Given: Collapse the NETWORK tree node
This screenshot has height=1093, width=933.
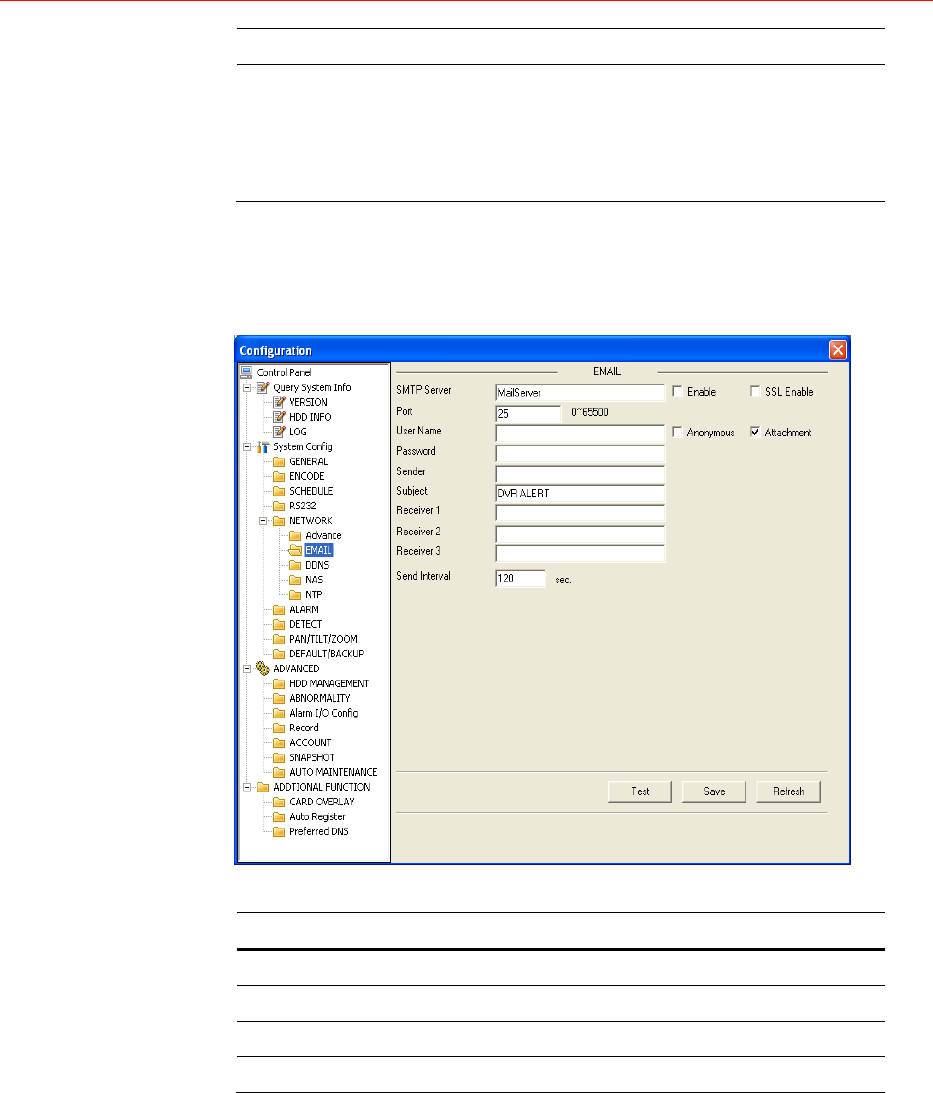Looking at the screenshot, I should coord(263,521).
